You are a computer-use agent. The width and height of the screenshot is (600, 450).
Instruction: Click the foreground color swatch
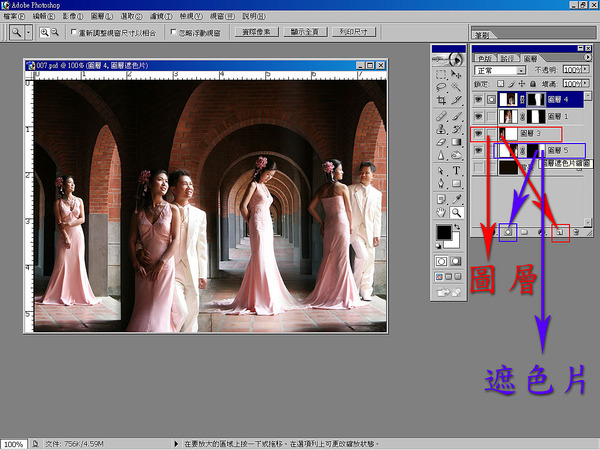click(444, 232)
